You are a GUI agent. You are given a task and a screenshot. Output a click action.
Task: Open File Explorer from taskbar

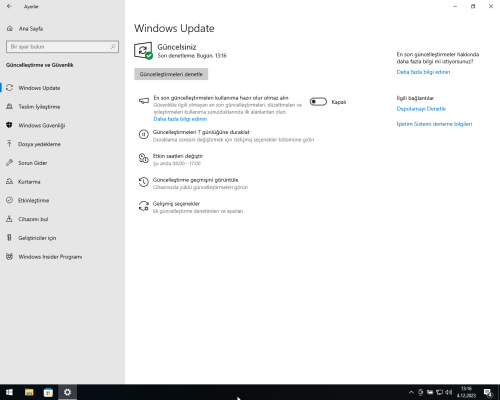pyautogui.click(x=29, y=392)
